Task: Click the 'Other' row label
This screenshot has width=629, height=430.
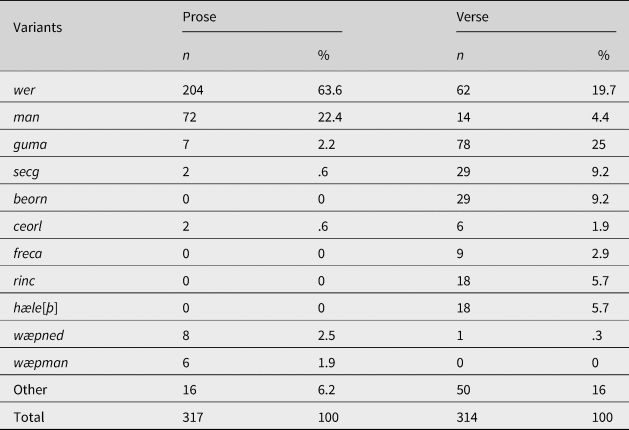Action: 29,387
